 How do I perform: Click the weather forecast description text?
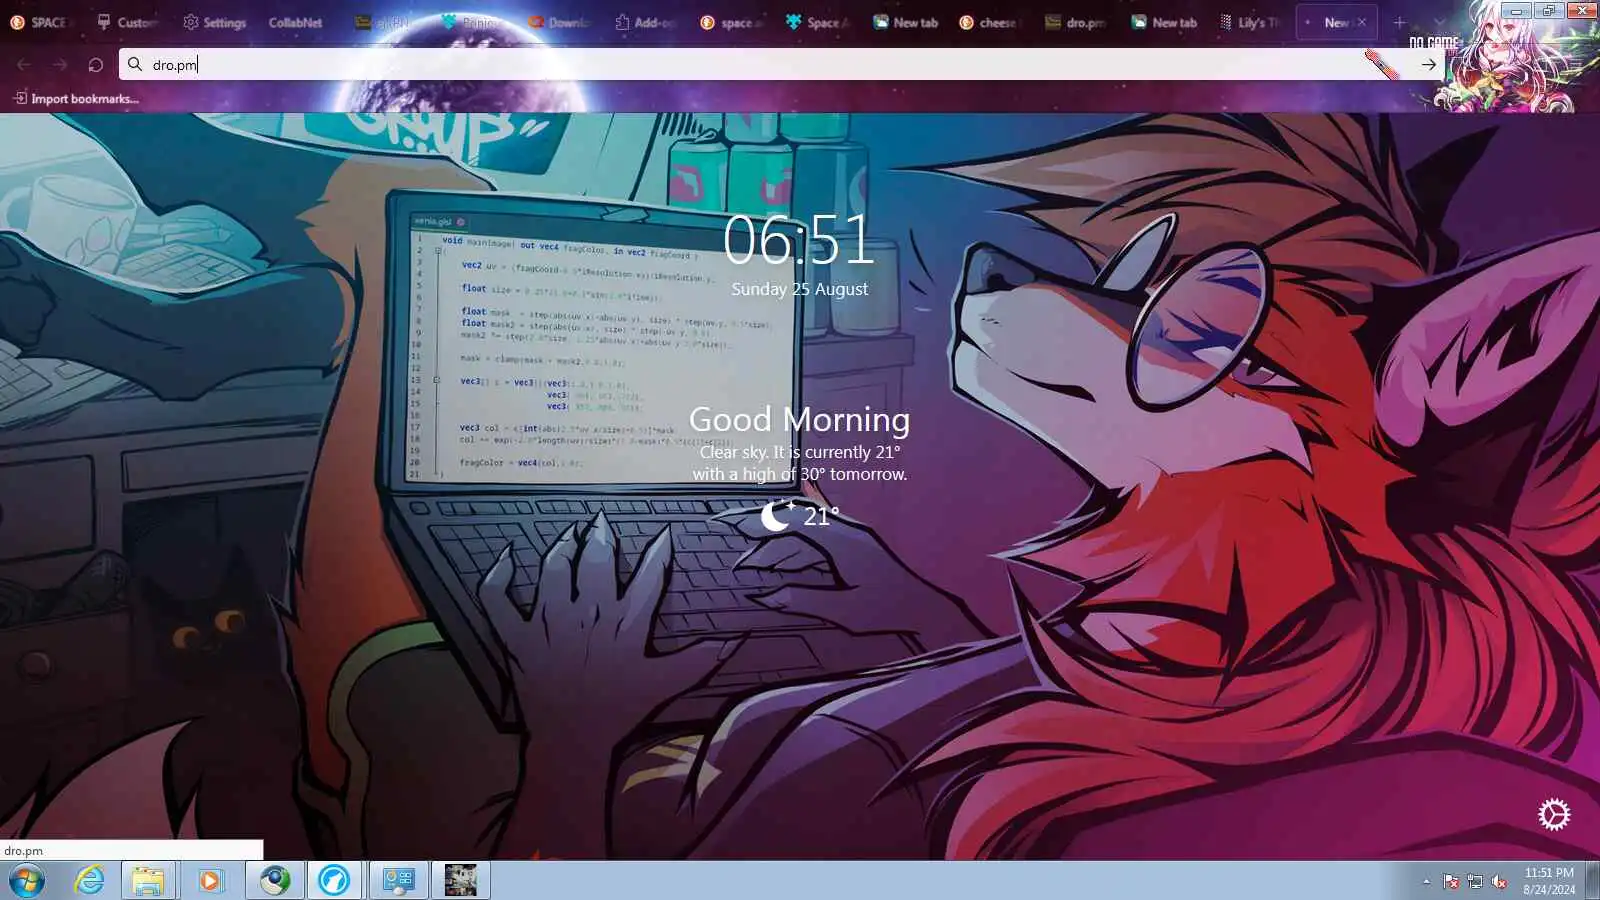point(799,463)
